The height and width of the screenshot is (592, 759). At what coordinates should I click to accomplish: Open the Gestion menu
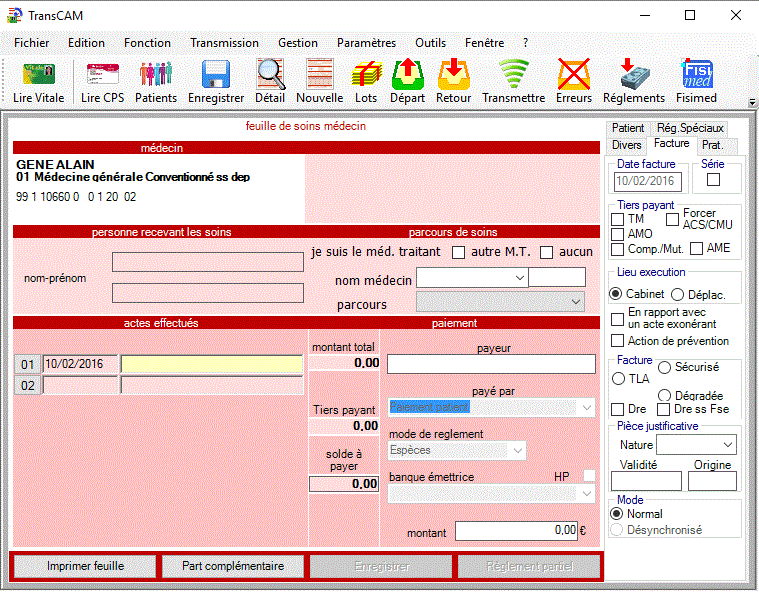298,43
